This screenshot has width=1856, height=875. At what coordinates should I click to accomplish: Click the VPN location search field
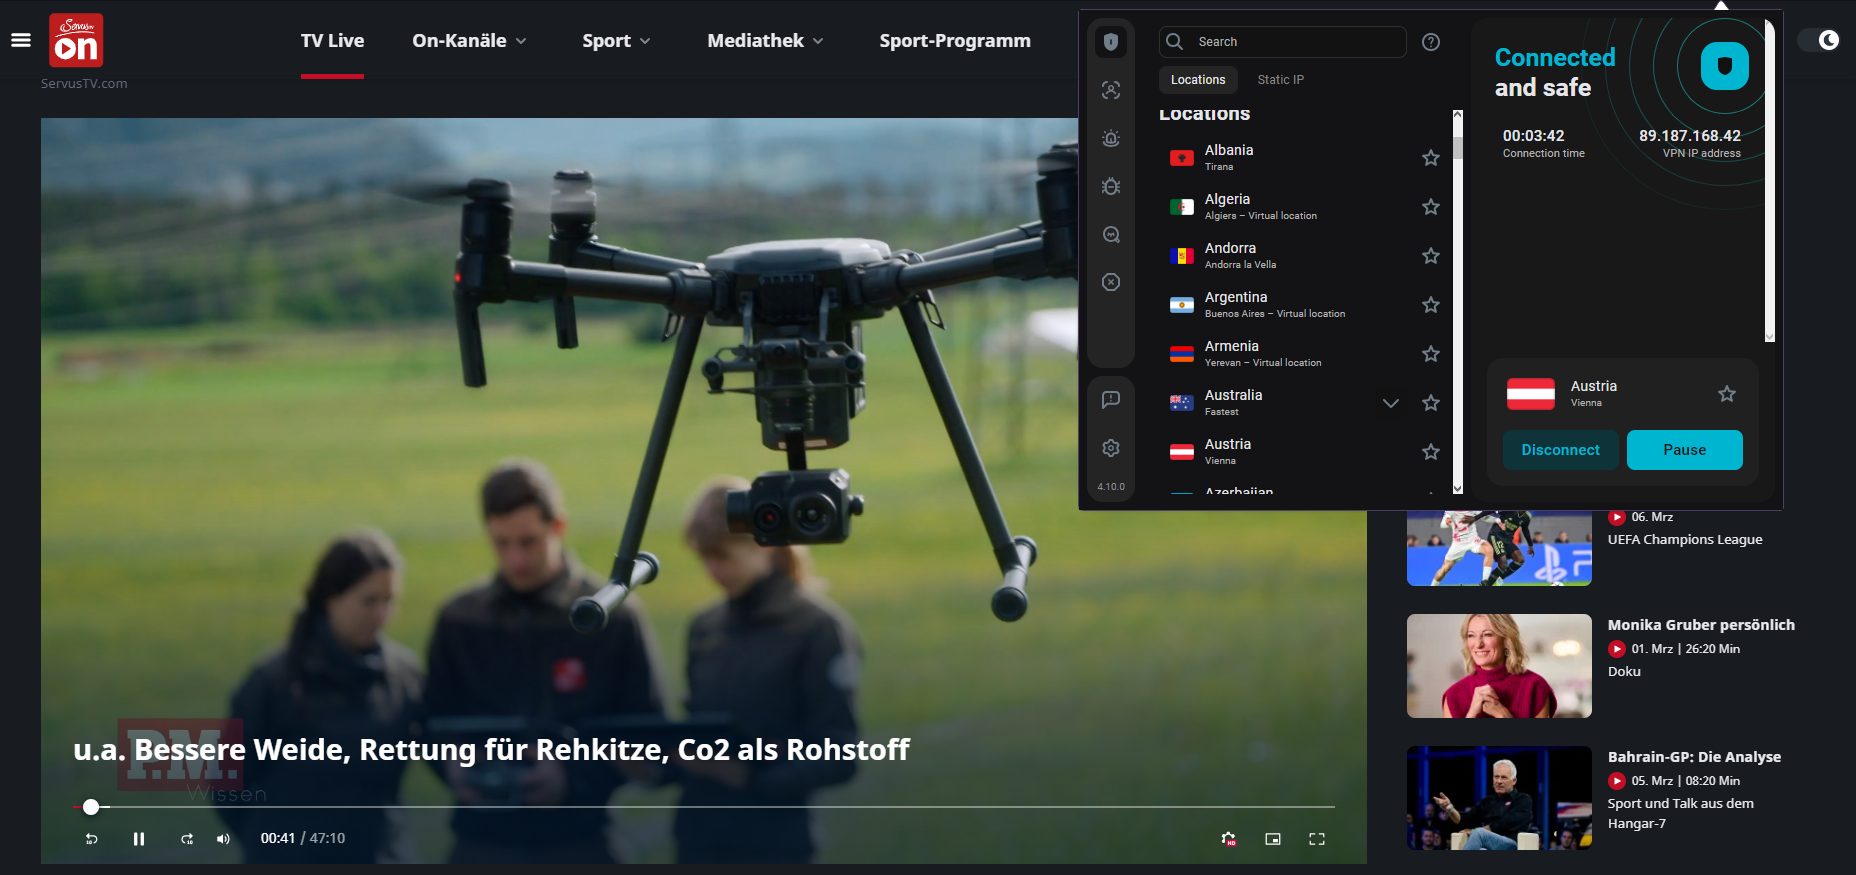tap(1283, 42)
